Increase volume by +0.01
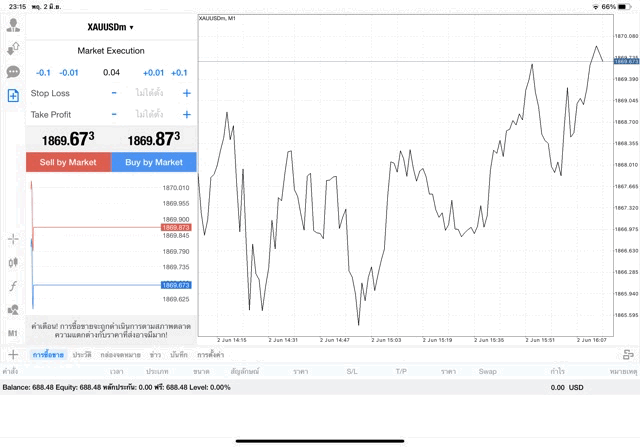 pyautogui.click(x=153, y=73)
